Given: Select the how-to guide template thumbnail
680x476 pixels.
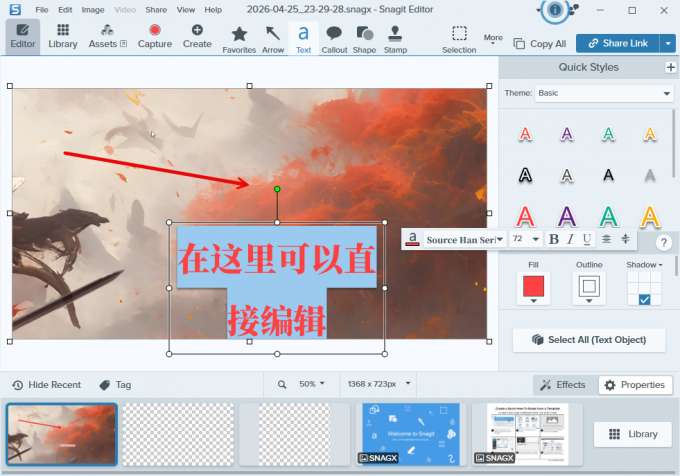Looking at the screenshot, I should (527, 434).
